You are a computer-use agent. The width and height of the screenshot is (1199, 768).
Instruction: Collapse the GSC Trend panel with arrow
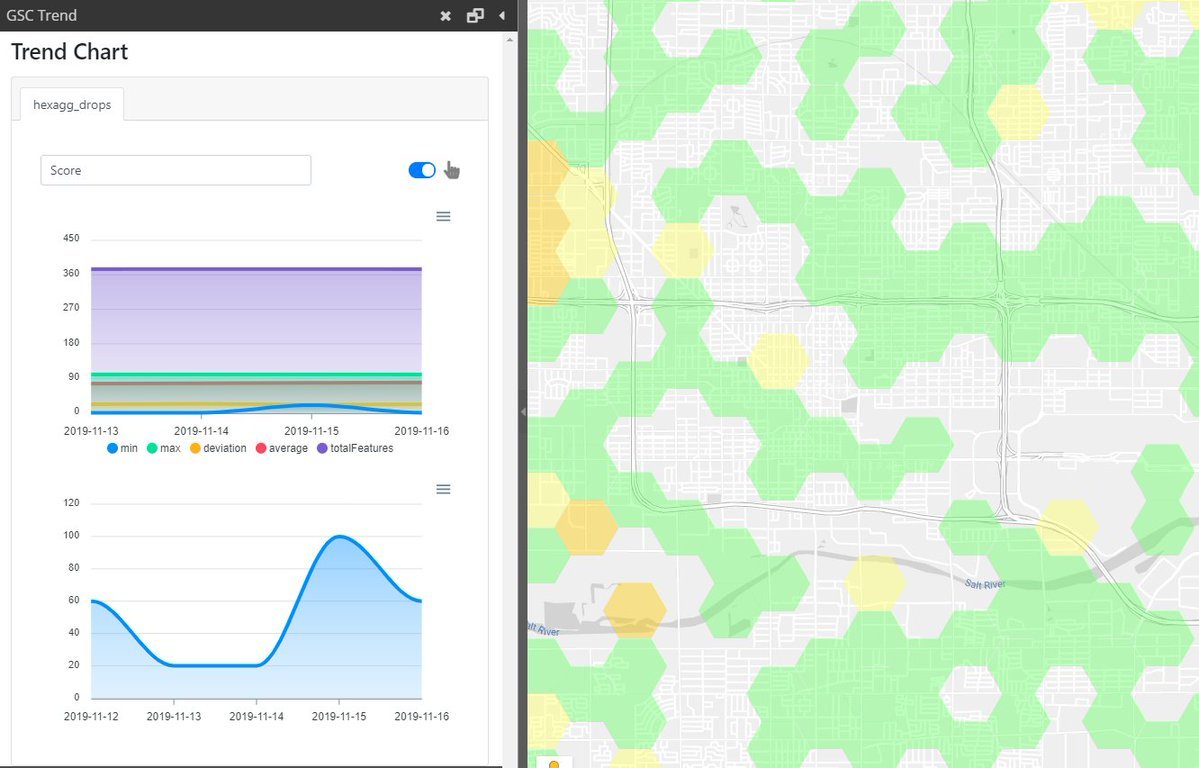click(501, 16)
